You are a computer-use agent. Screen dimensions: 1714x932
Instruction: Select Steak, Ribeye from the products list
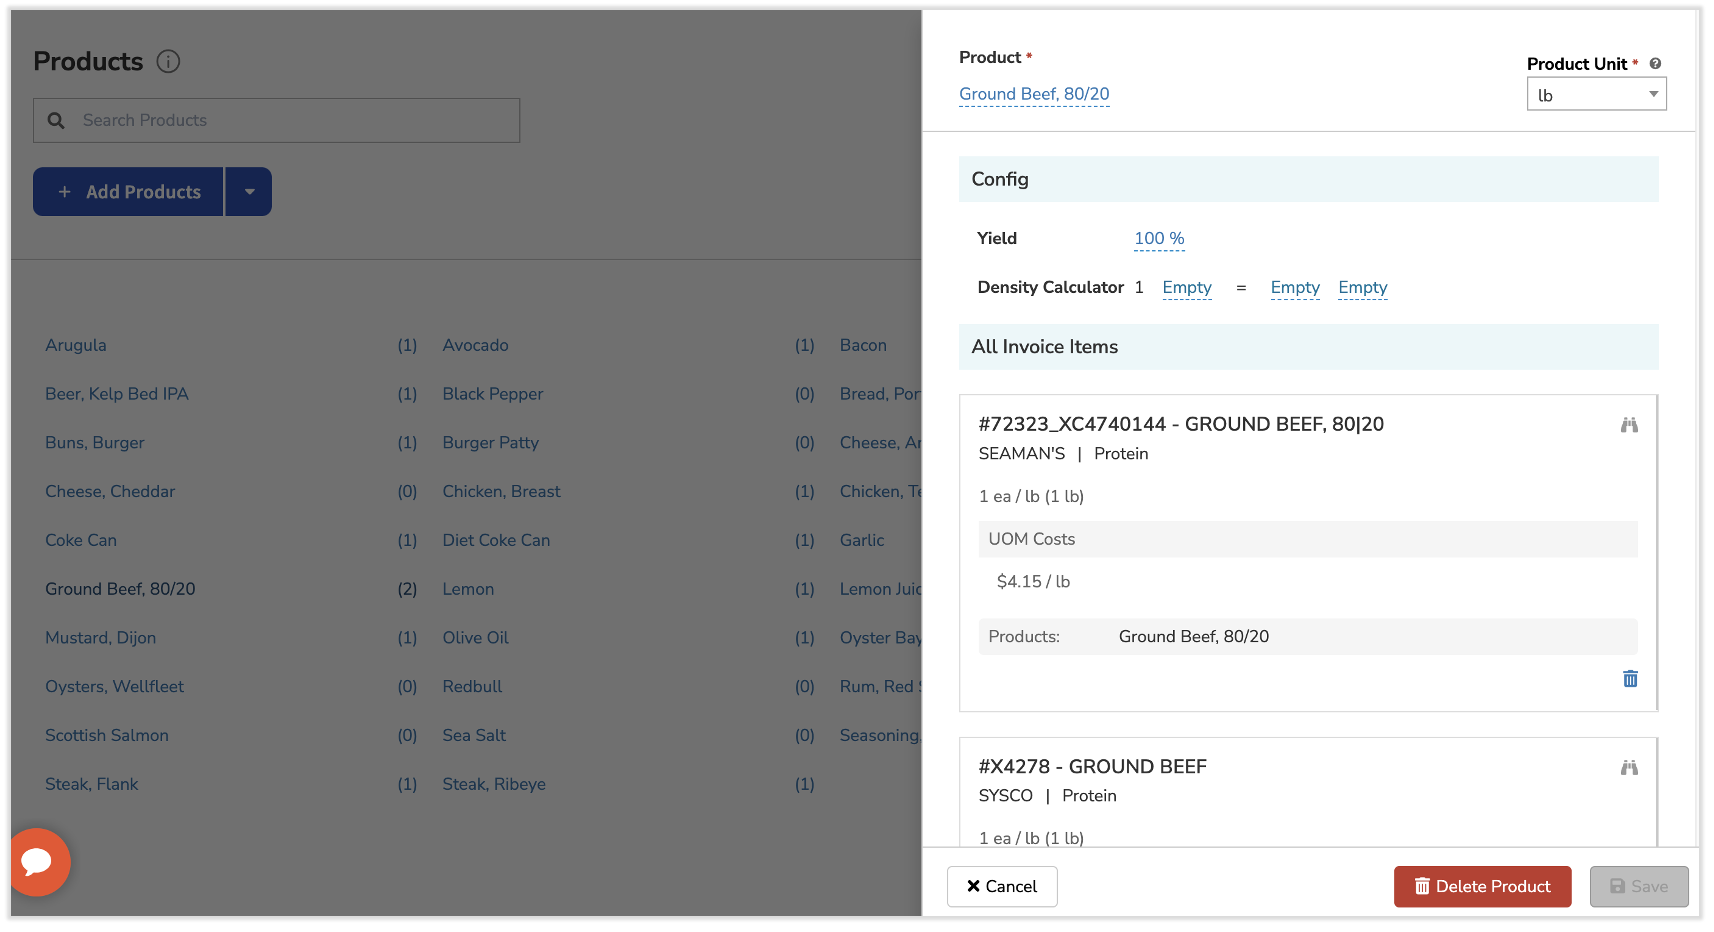(x=493, y=784)
